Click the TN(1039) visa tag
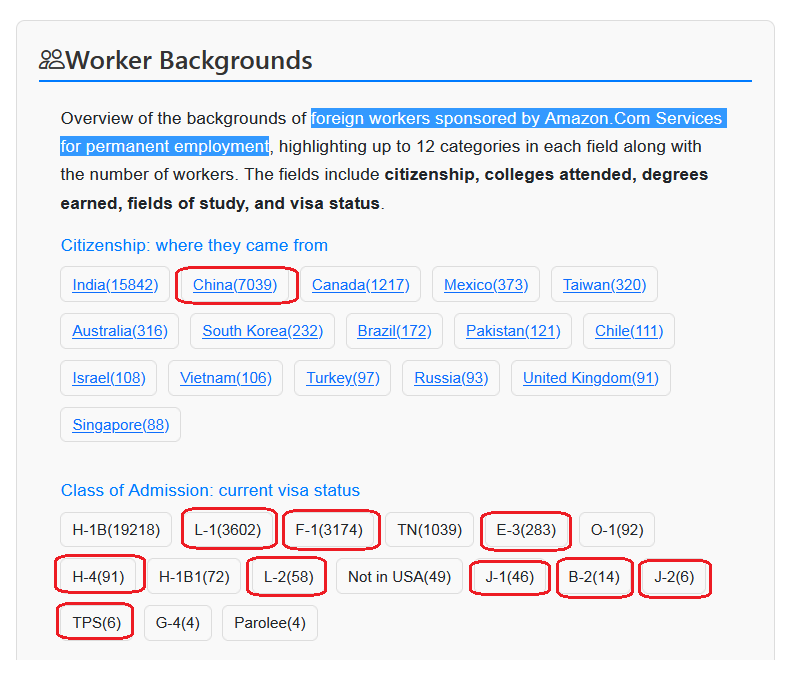Screen dimensions: 791x681 (429, 530)
